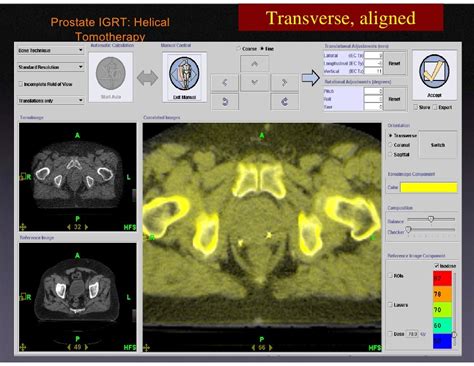This screenshot has width=474, height=366.
Task: Click next slice arrow on Tomoimage slice 32
Action: point(86,227)
